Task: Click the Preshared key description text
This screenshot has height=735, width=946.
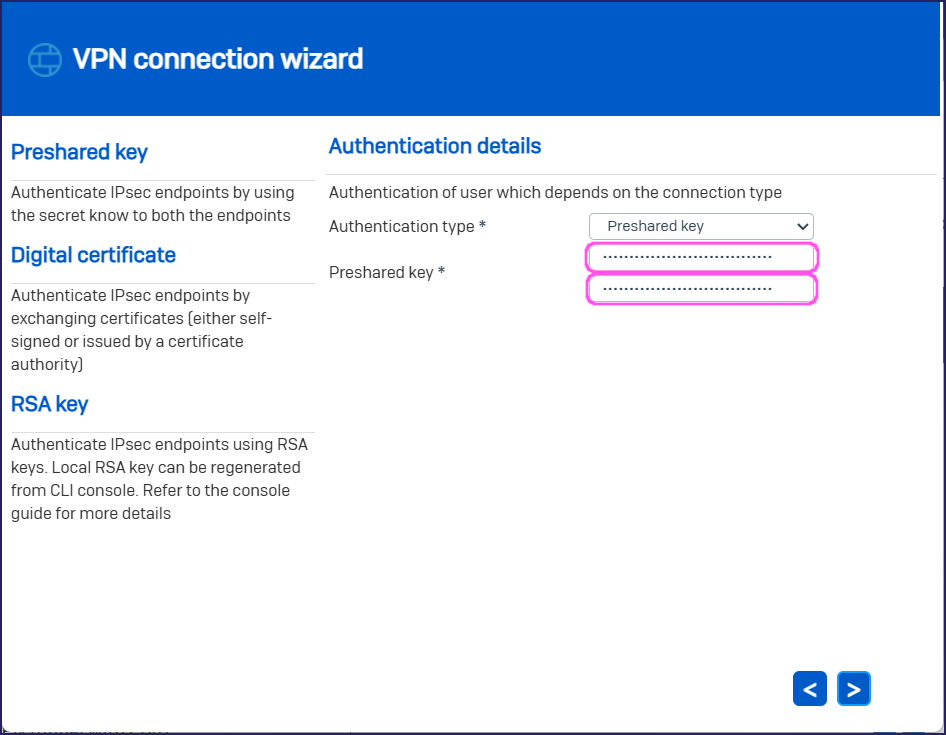Action: point(152,204)
